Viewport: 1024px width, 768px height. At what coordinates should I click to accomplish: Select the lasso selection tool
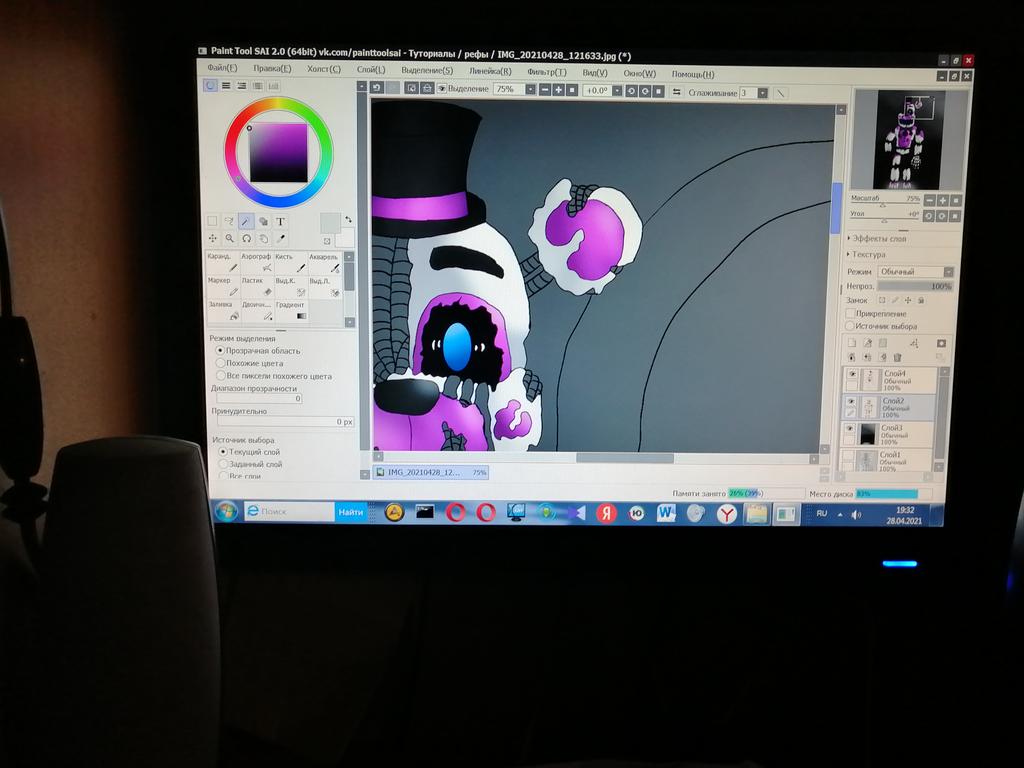tap(229, 221)
